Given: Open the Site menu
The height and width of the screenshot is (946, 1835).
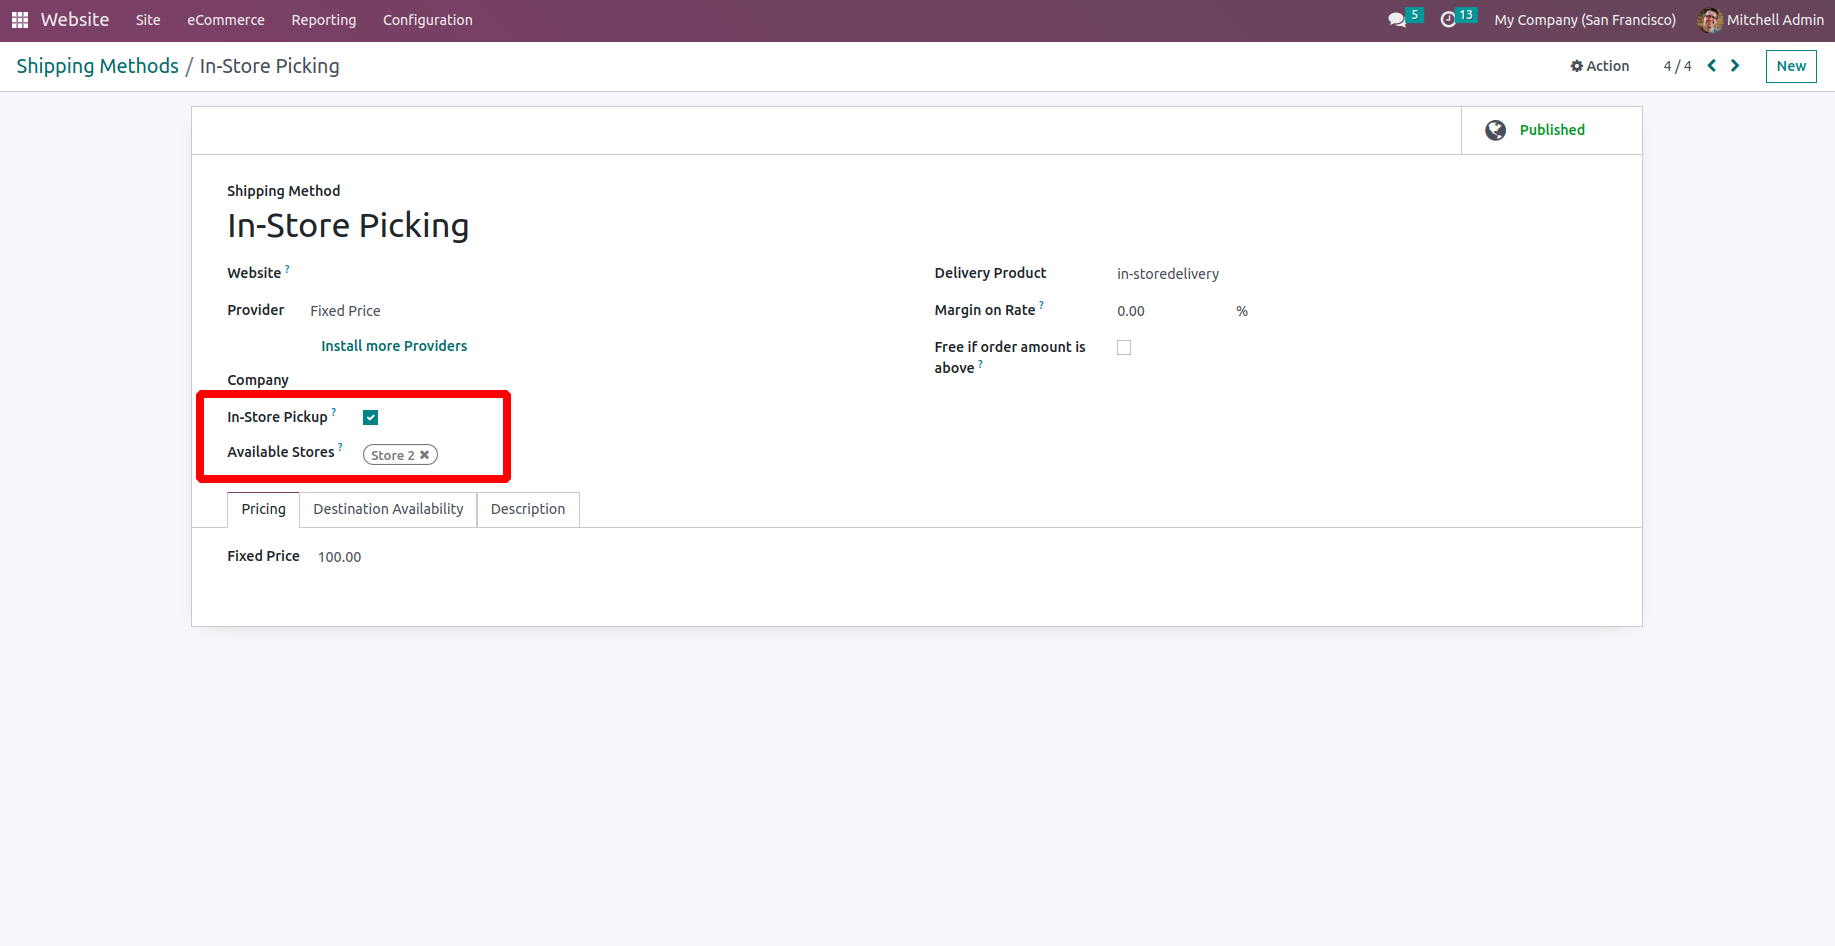Looking at the screenshot, I should (148, 20).
